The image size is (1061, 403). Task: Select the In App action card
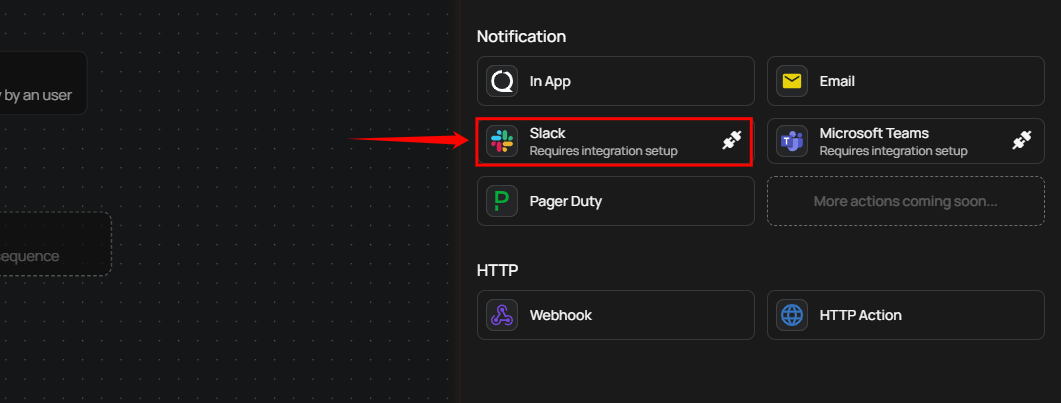pos(616,81)
